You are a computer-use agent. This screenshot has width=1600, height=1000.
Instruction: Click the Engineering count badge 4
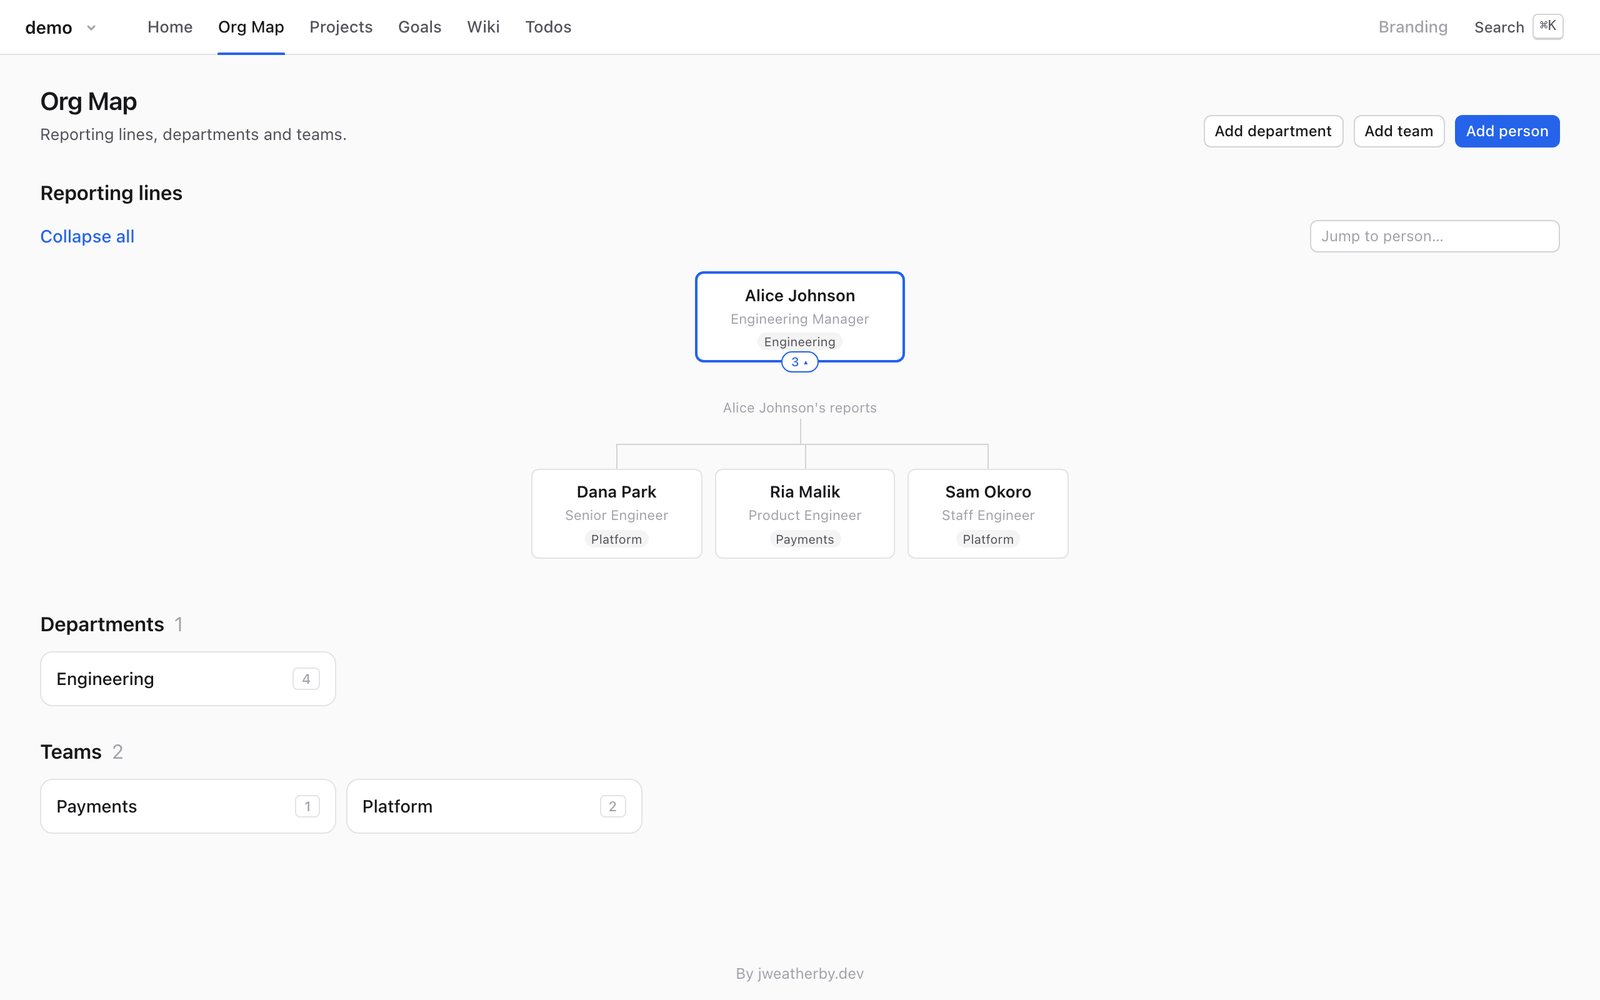(306, 679)
